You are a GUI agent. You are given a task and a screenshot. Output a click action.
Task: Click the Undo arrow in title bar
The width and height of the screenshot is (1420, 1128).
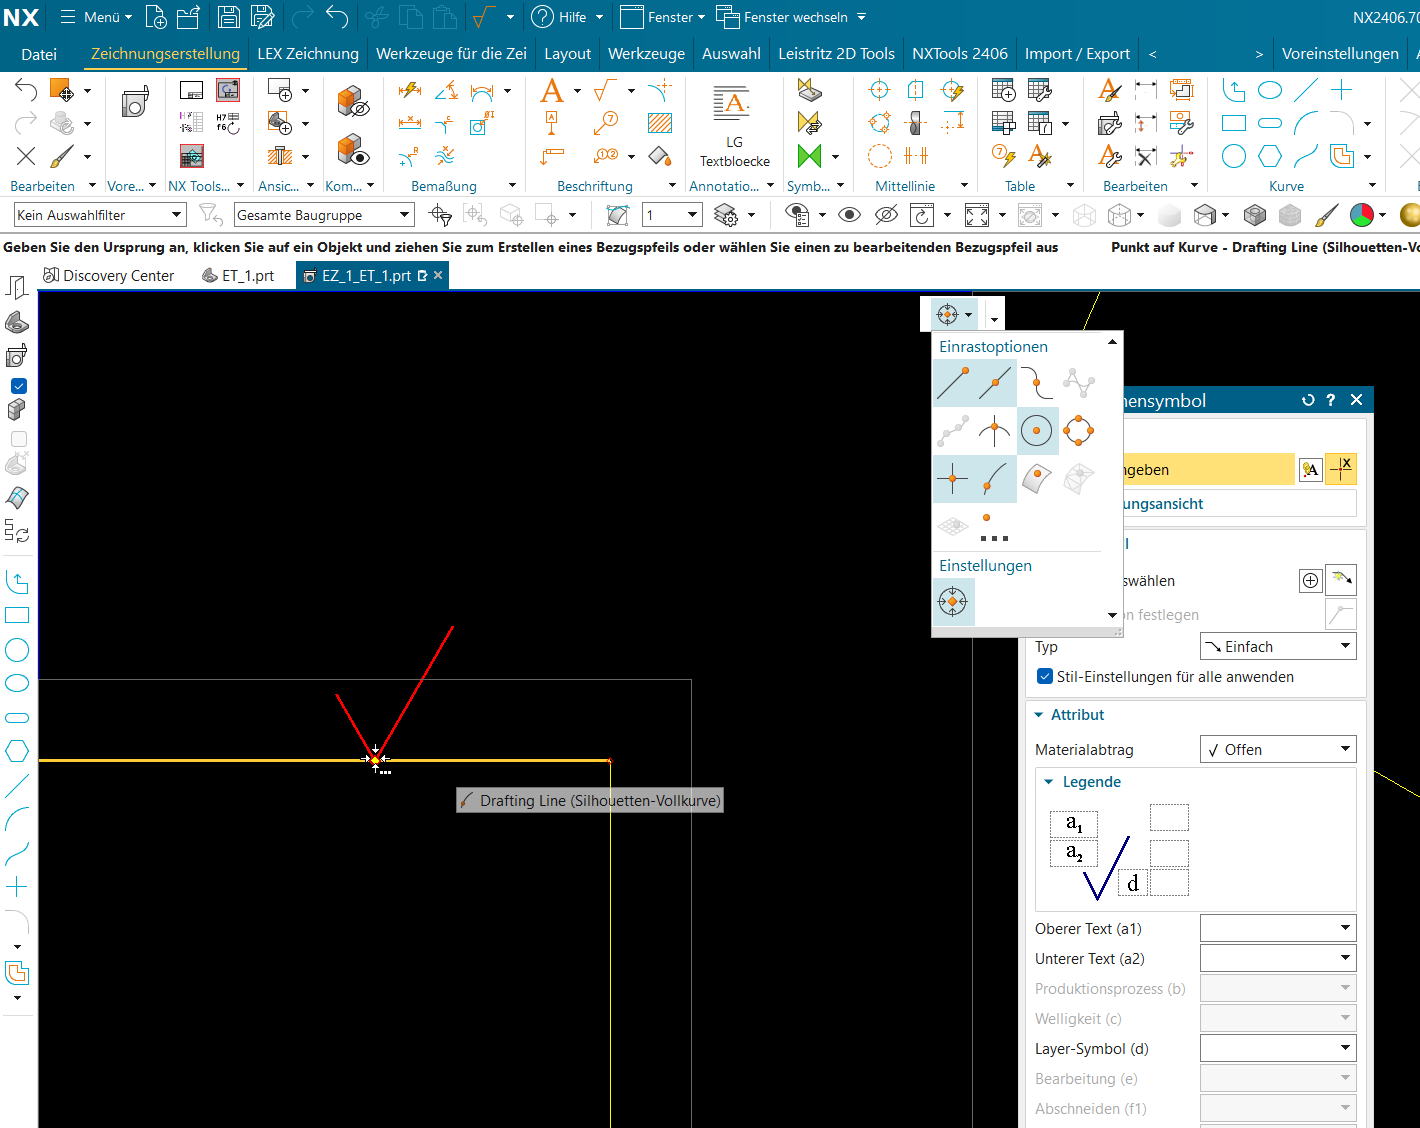coord(337,17)
